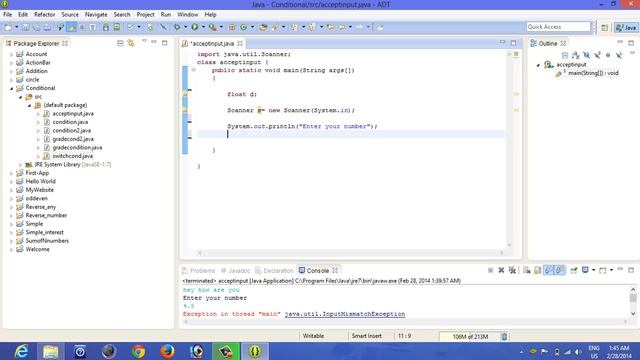Switch to the Problems tab
The height and width of the screenshot is (360, 640).
pyautogui.click(x=198, y=271)
